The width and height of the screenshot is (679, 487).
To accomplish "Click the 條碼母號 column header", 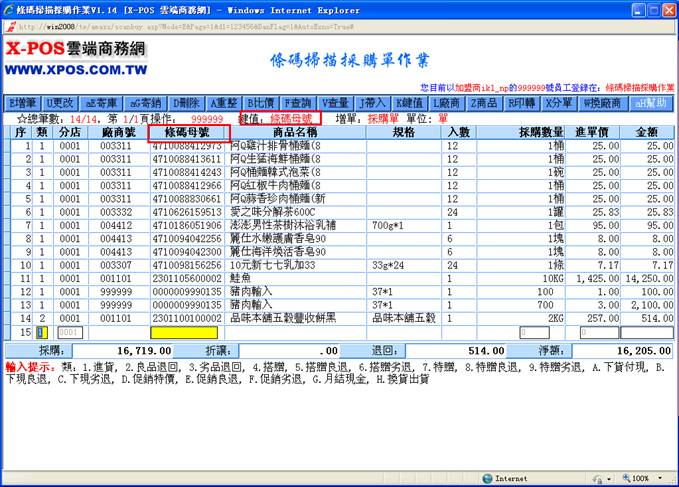I will (x=187, y=132).
